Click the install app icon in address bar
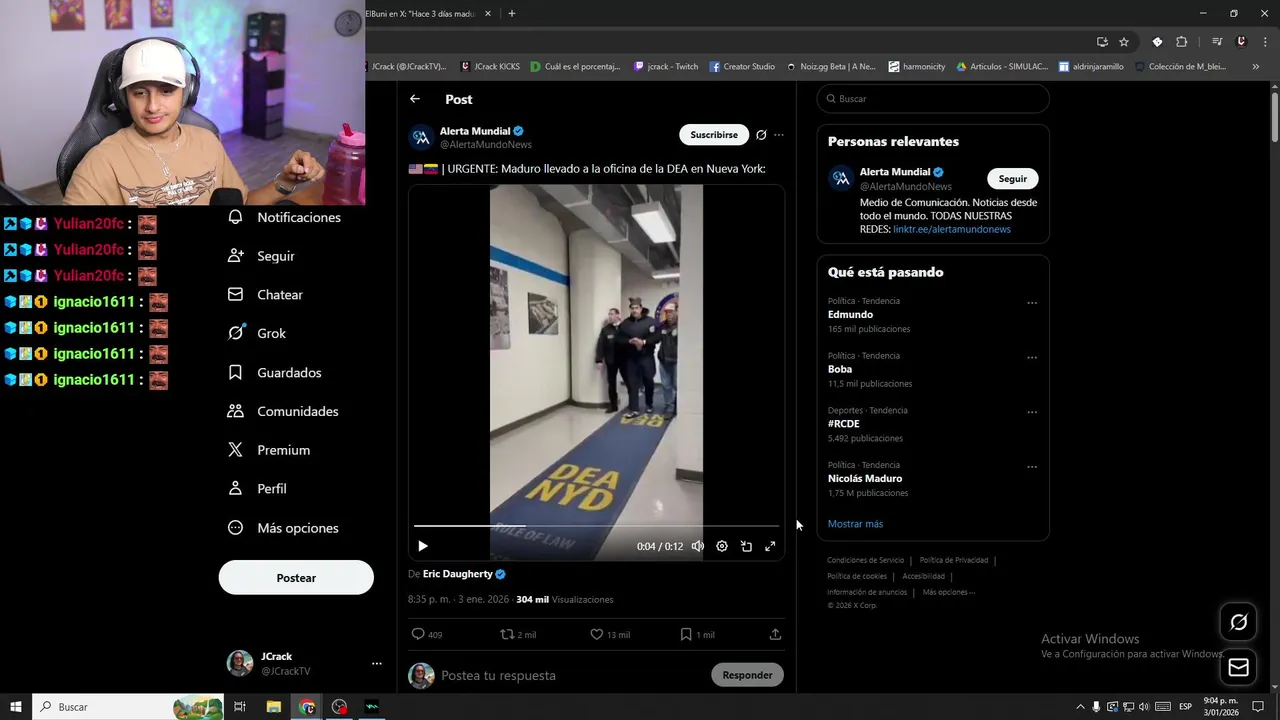Screen dimensions: 1280x720 point(1102,42)
